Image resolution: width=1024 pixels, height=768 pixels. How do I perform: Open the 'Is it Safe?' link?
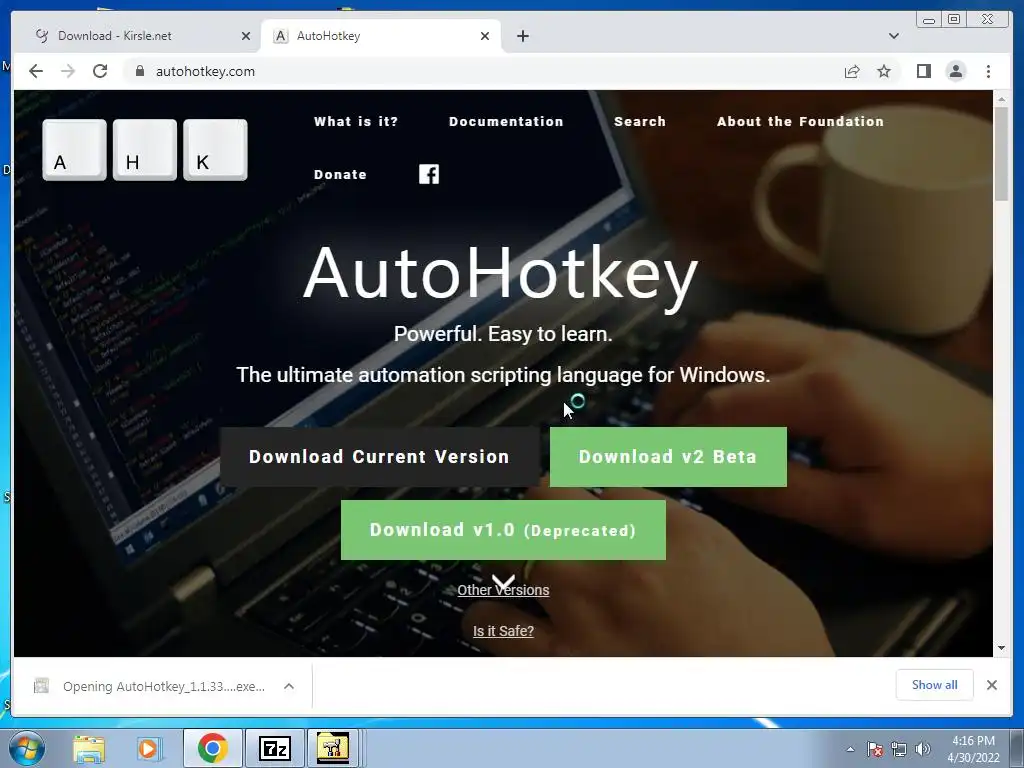point(503,631)
